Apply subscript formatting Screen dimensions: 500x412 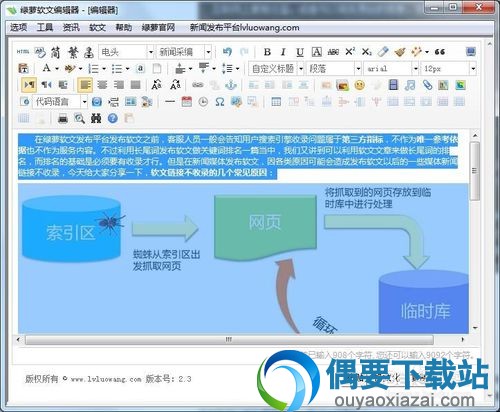(367, 52)
